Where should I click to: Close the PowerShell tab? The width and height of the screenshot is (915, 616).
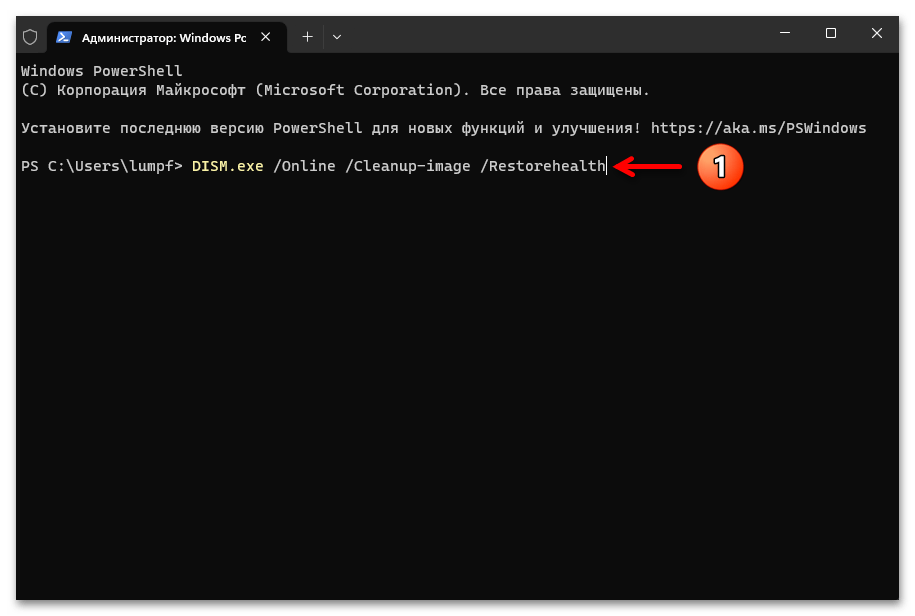266,37
